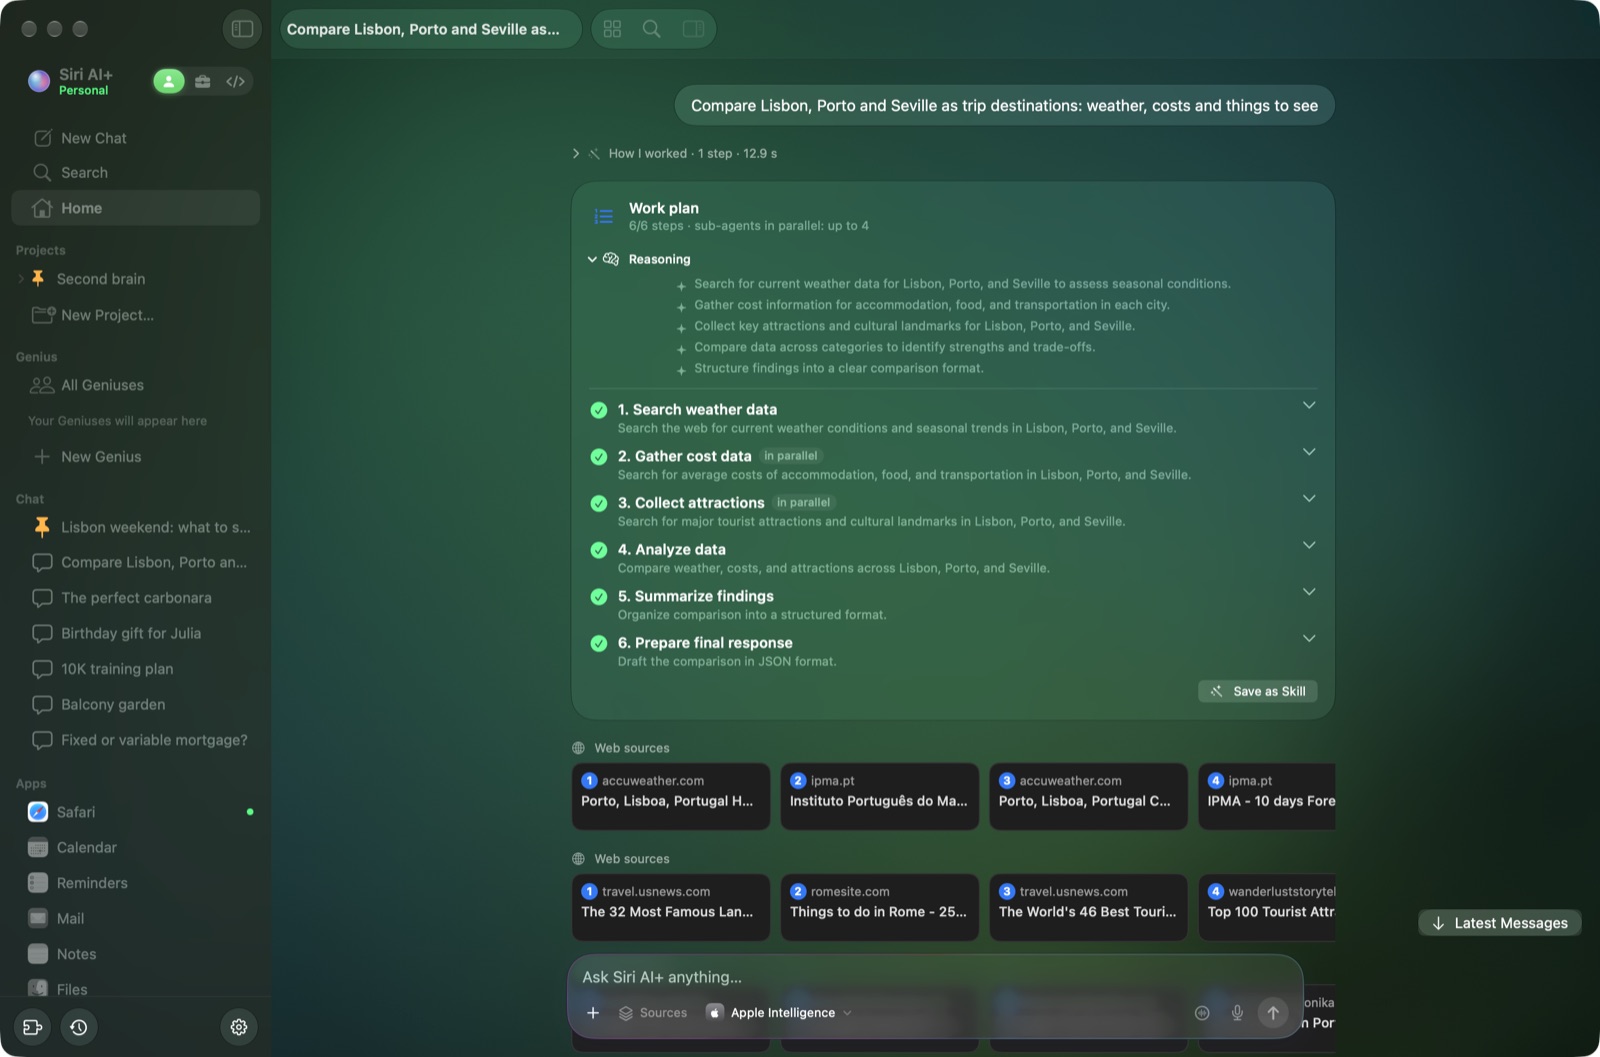Open Birthday gift for Julia chat
The image size is (1600, 1057).
pyautogui.click(x=136, y=634)
